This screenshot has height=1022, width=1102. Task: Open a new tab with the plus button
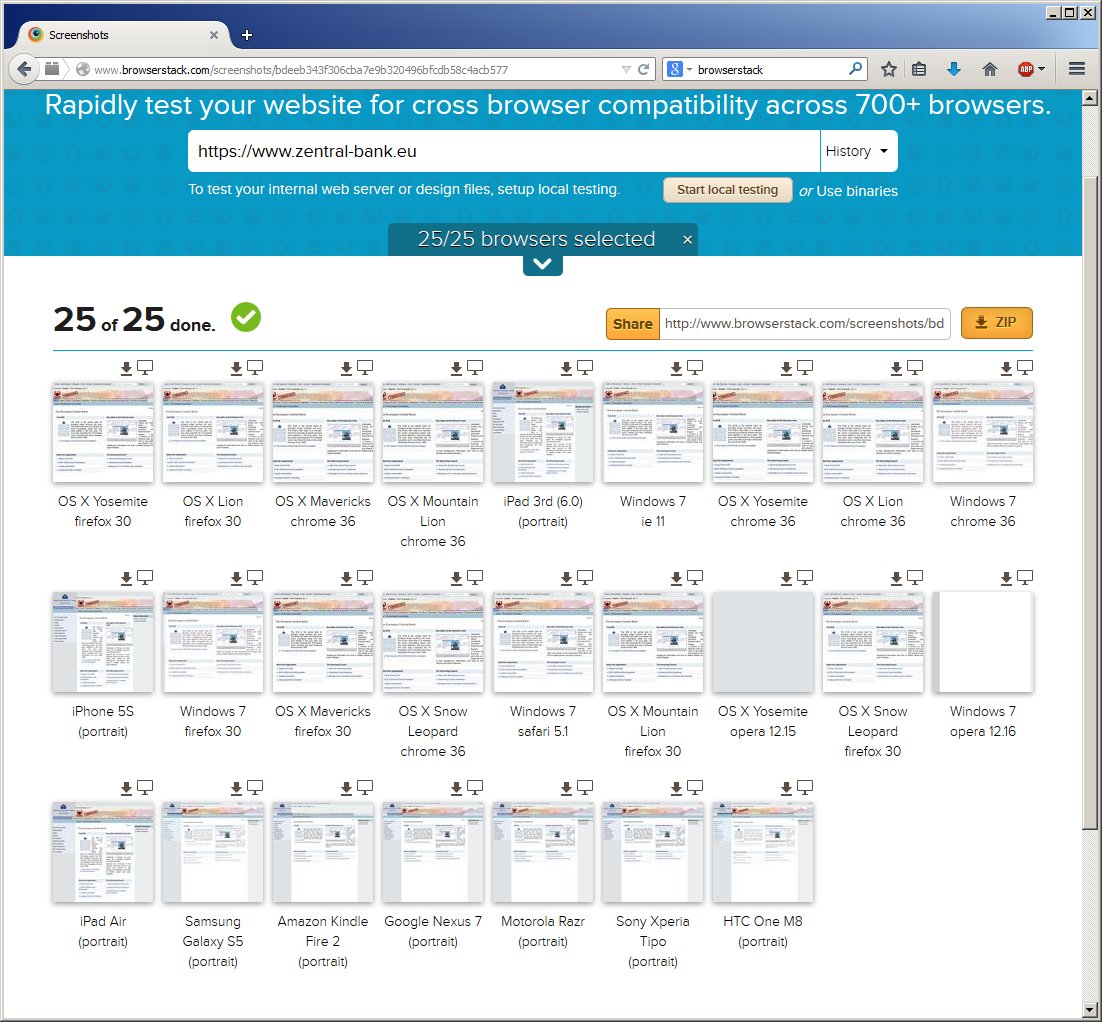(247, 35)
